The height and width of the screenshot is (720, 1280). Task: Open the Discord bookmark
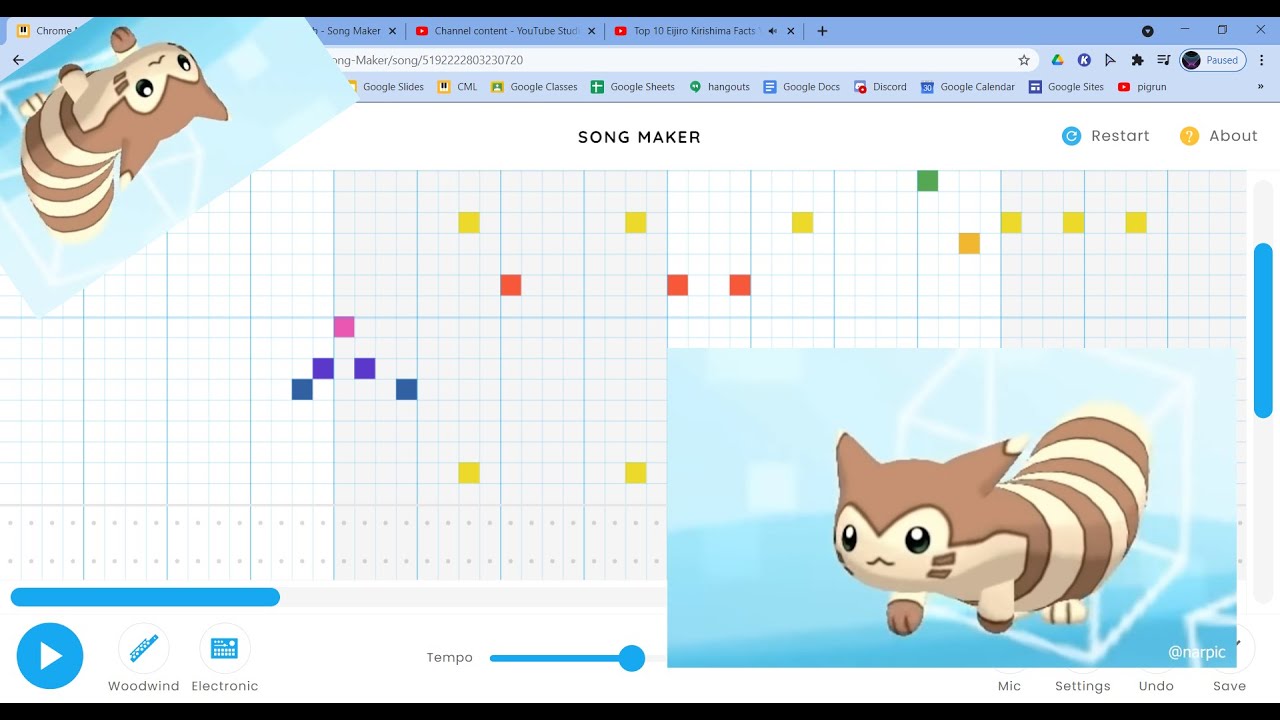880,87
